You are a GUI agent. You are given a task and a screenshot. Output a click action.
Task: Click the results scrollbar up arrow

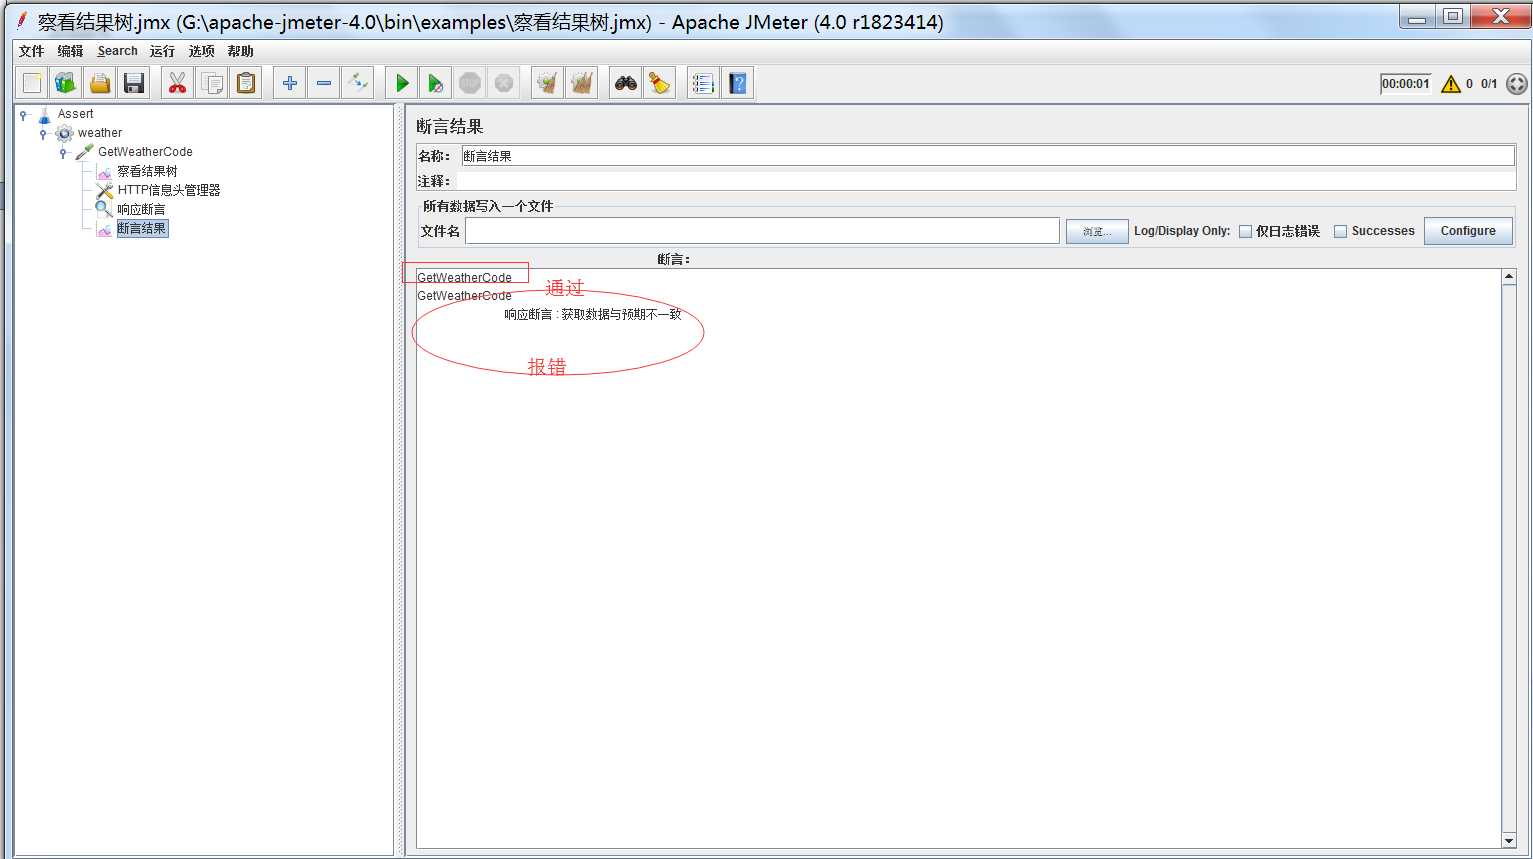pyautogui.click(x=1509, y=277)
